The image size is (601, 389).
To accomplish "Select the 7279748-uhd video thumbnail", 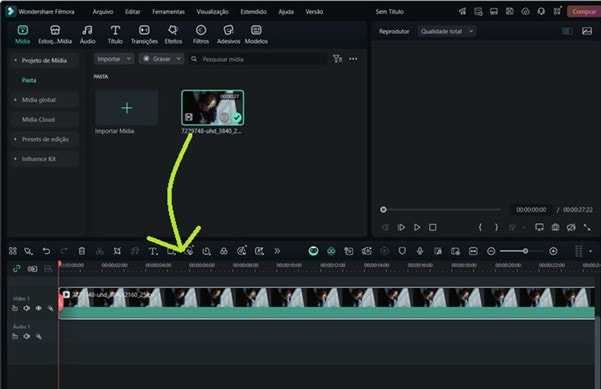I will pos(212,108).
